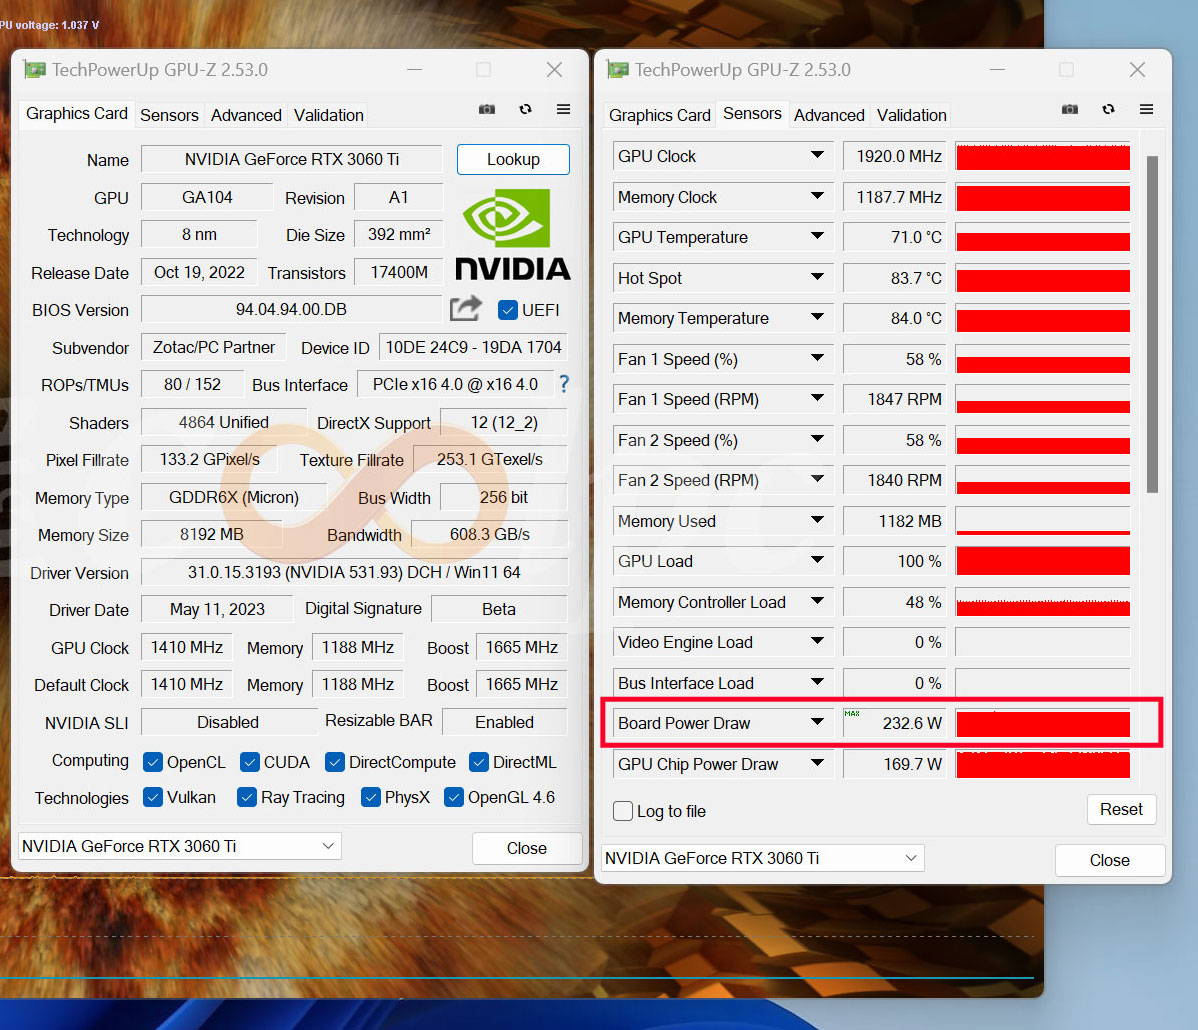1198x1030 pixels.
Task: Open the Hot Spot sensor dropdown
Action: click(817, 277)
